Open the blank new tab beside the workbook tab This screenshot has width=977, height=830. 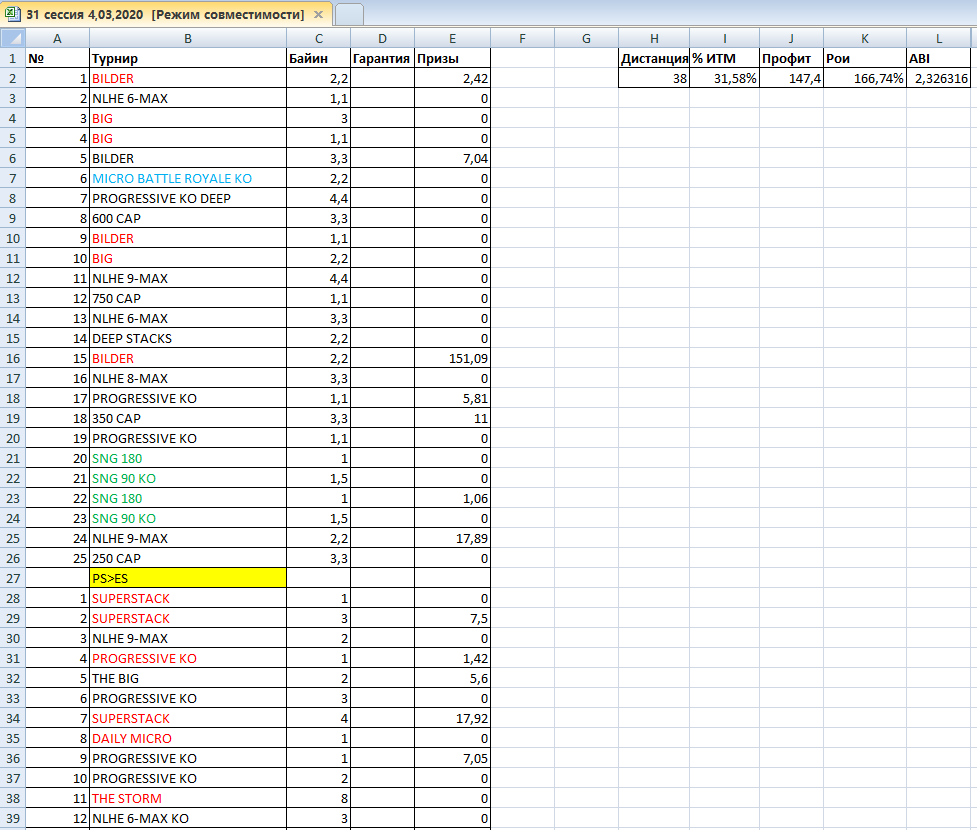pos(349,14)
